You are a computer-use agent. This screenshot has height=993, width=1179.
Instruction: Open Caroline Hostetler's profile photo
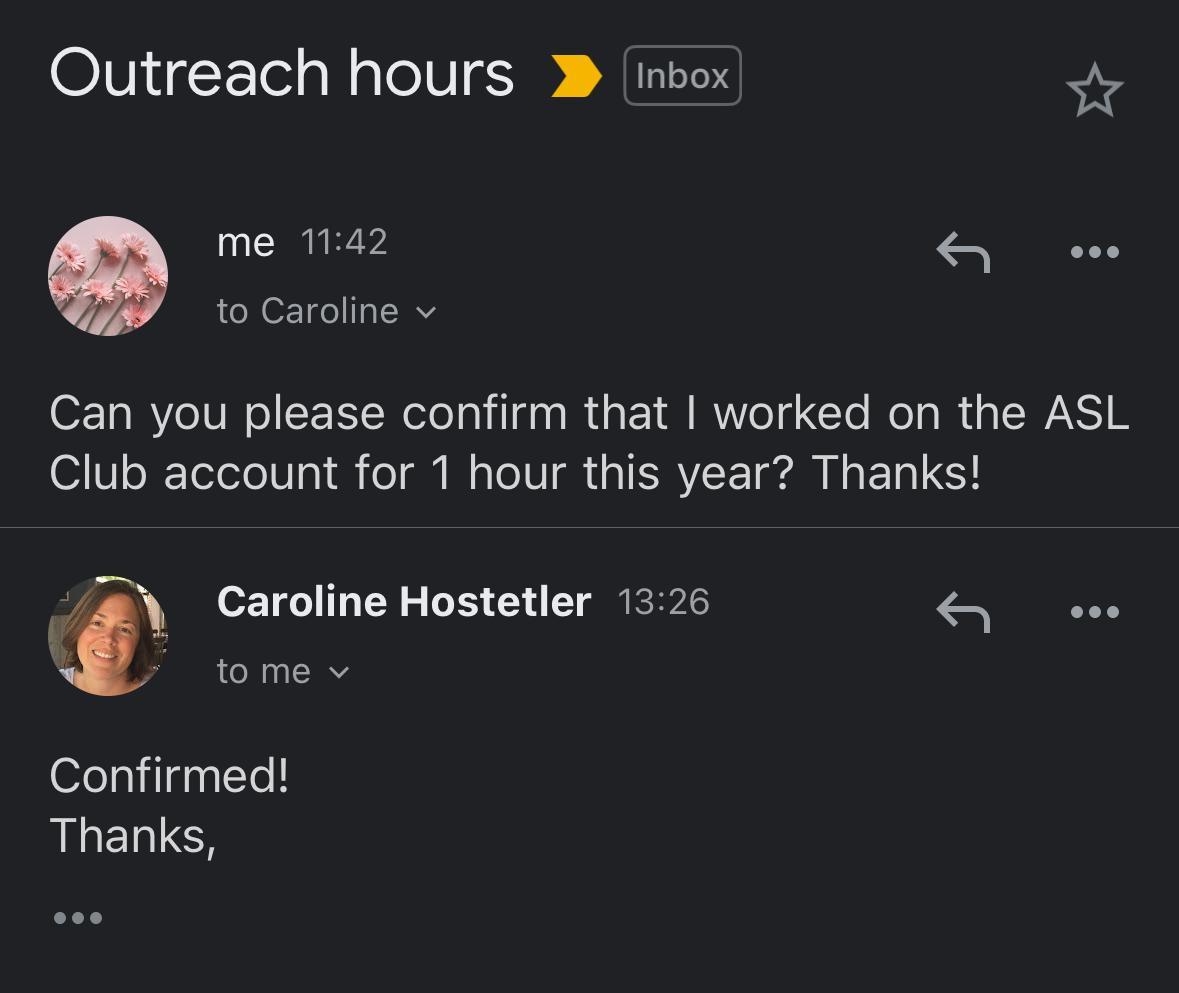(x=108, y=636)
